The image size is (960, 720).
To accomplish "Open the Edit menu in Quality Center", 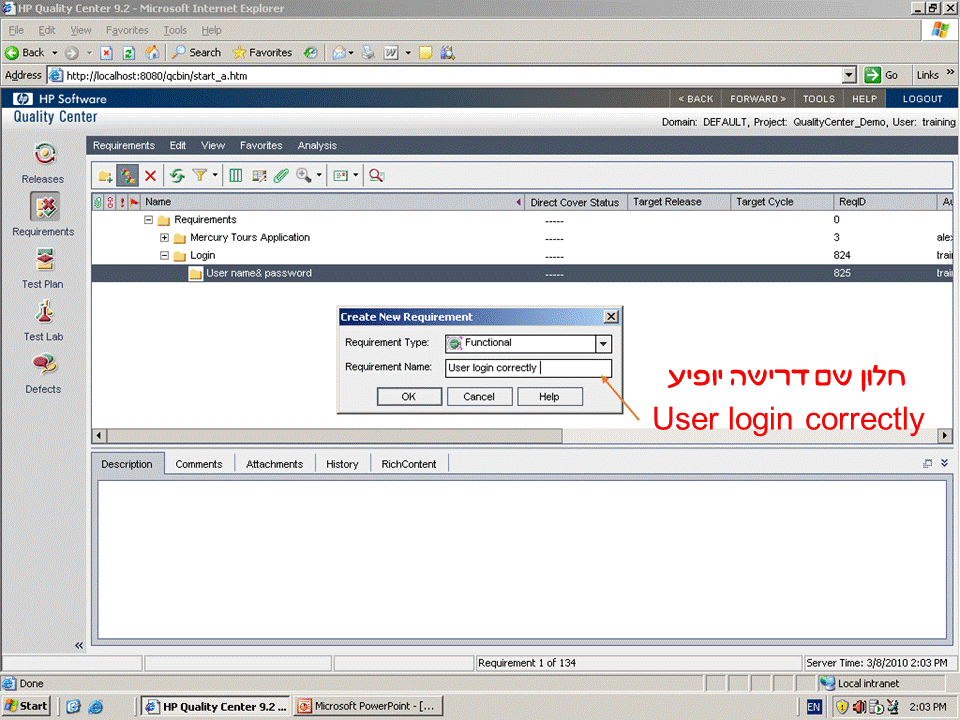I will coord(178,145).
